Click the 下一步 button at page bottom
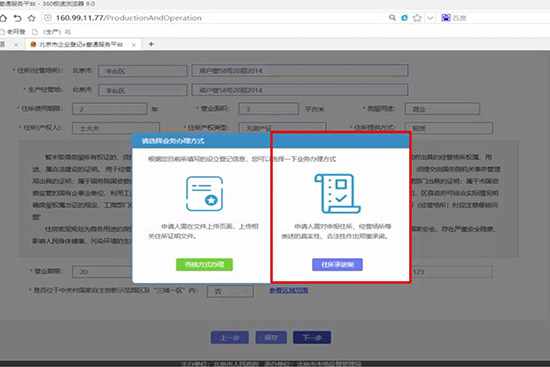 point(312,338)
